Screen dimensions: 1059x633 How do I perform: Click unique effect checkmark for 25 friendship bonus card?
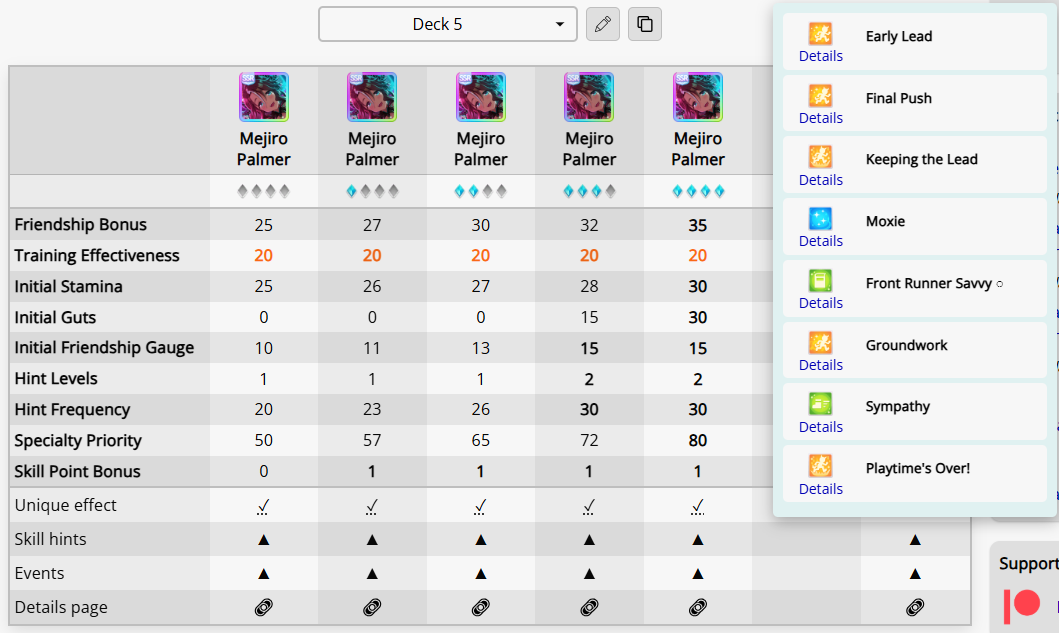point(263,506)
